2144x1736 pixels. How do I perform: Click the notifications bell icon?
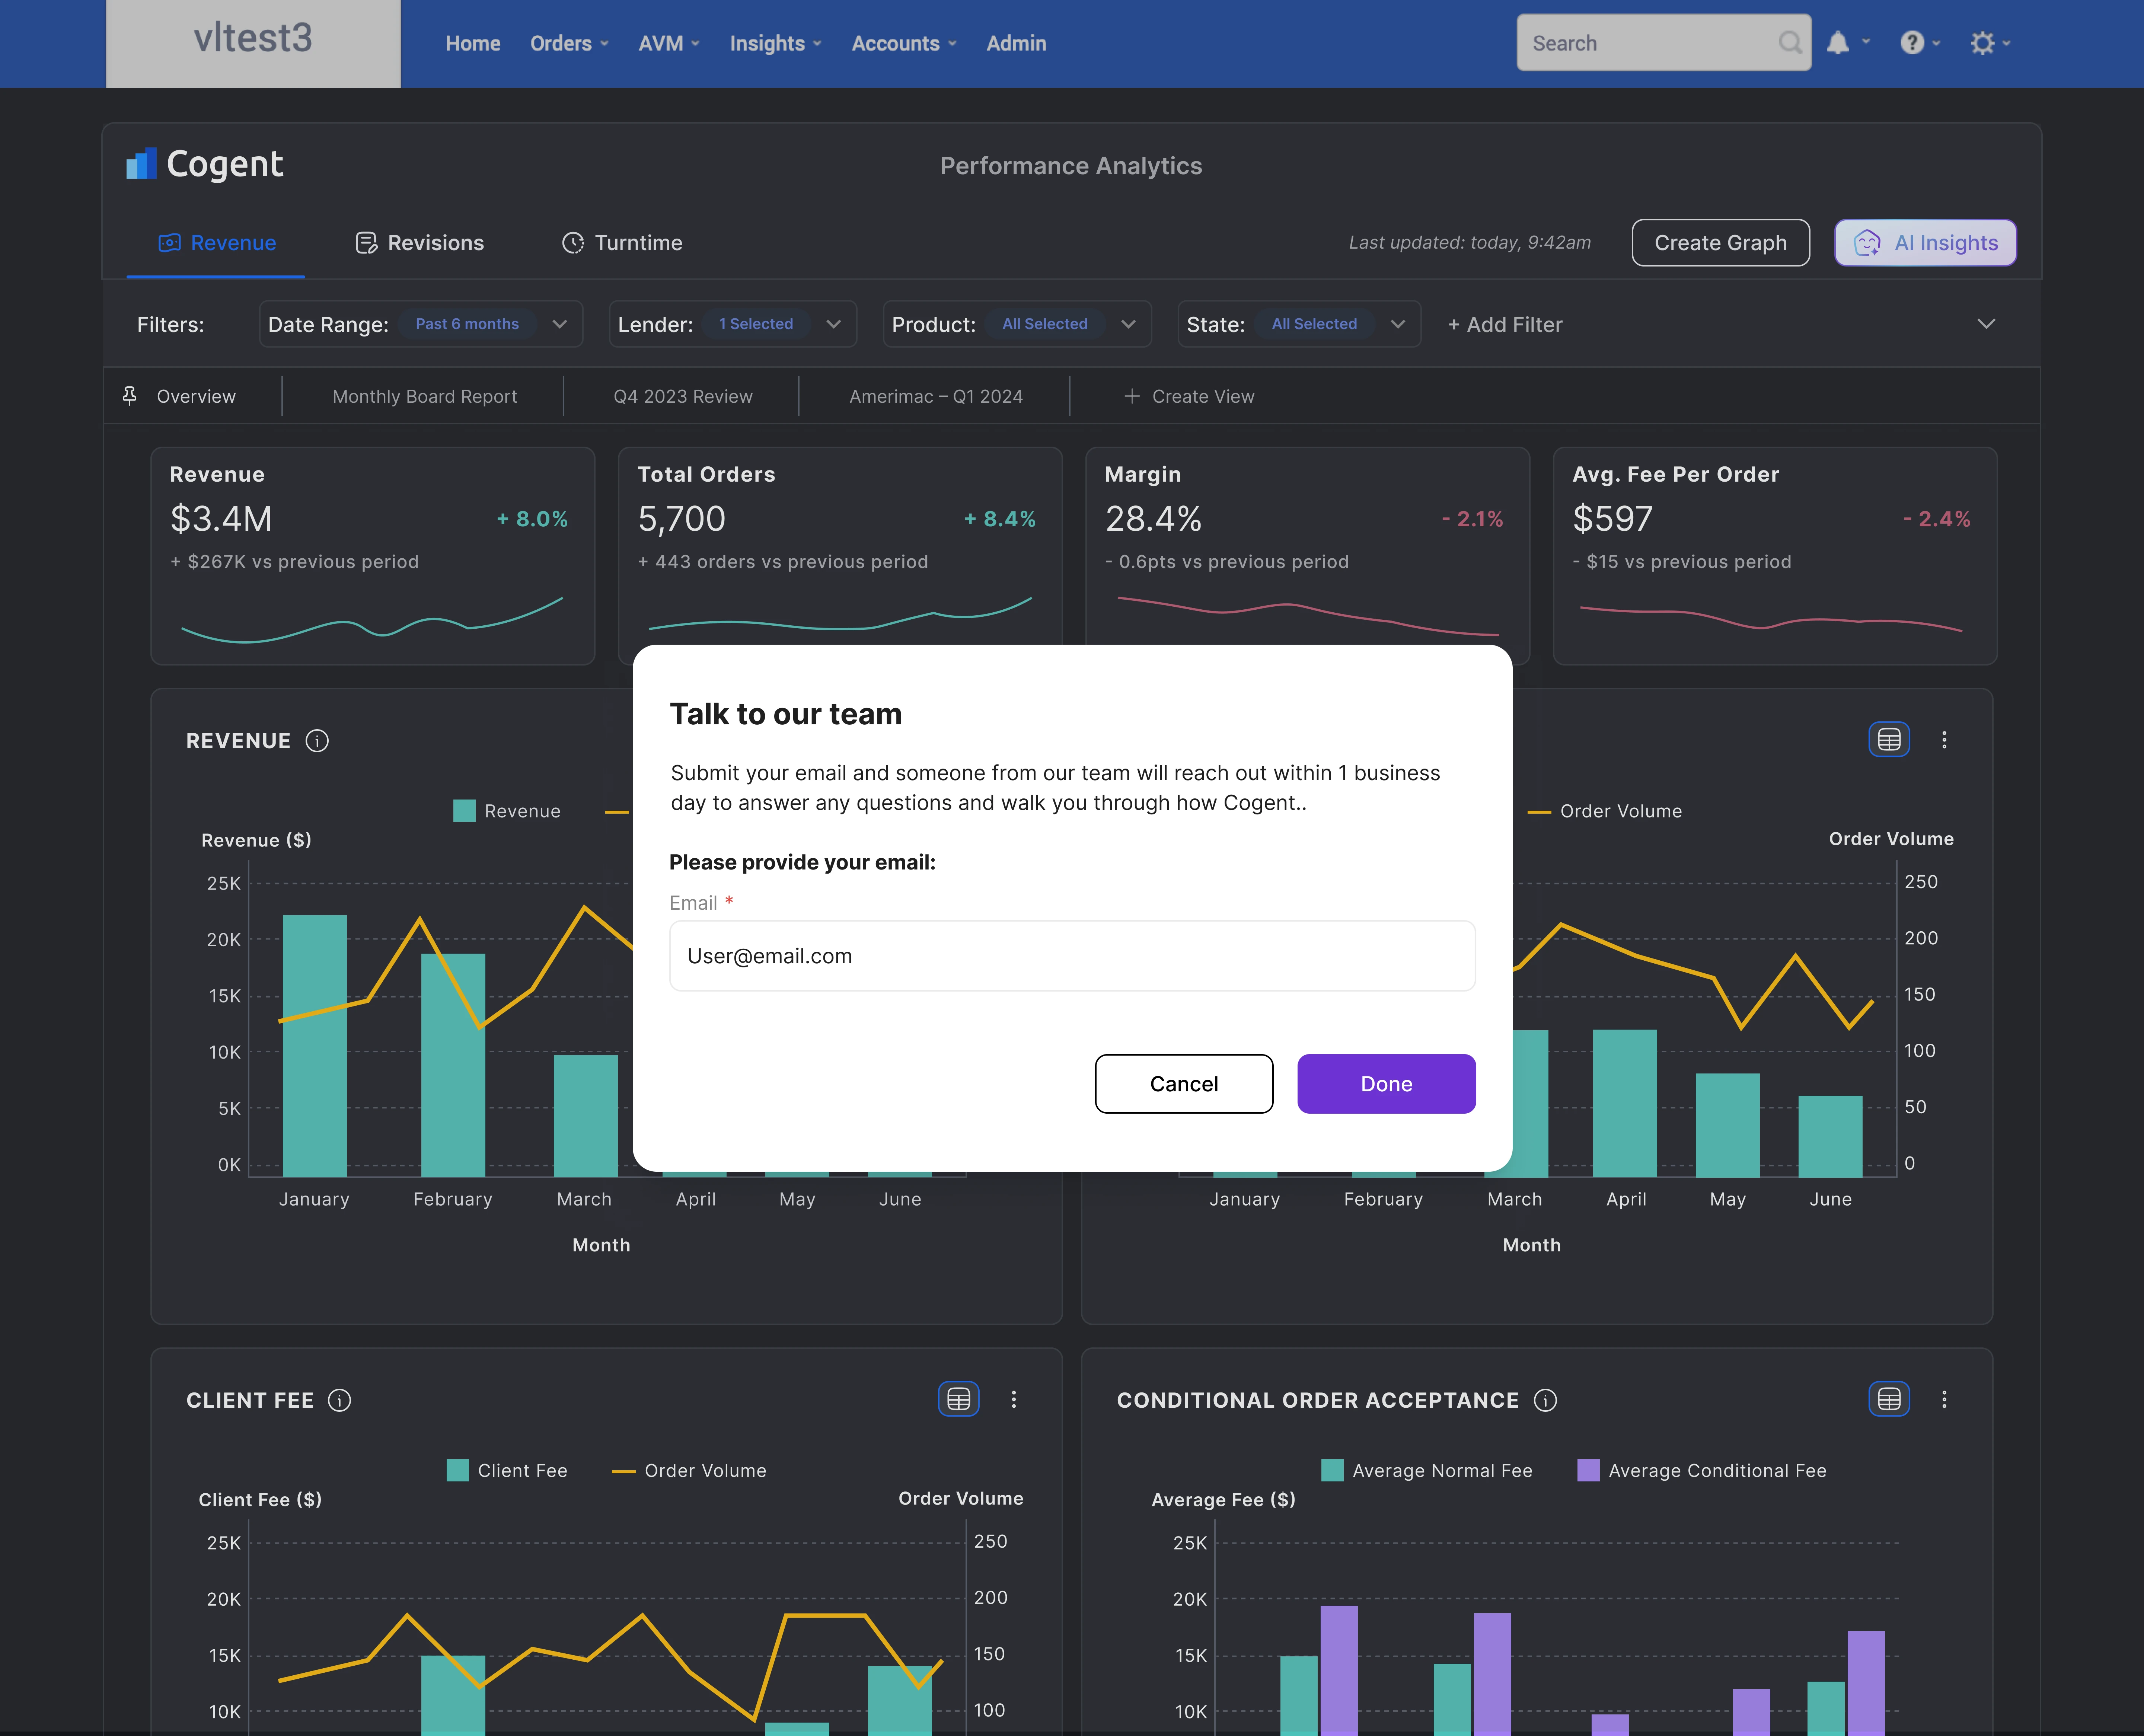click(1838, 43)
